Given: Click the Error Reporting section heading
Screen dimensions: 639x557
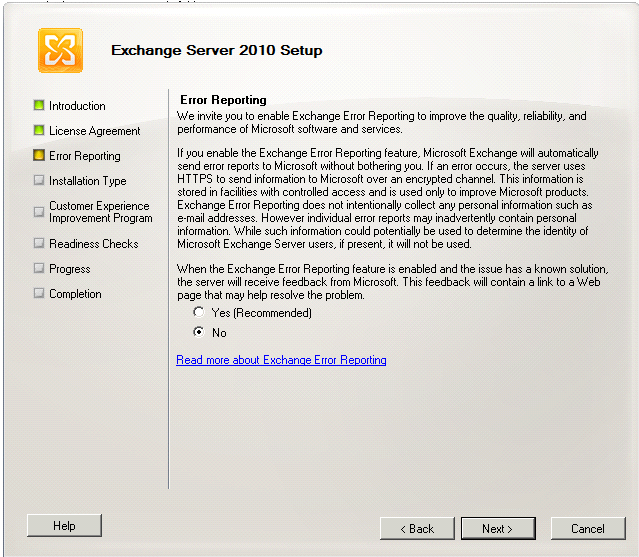Looking at the screenshot, I should (223, 100).
